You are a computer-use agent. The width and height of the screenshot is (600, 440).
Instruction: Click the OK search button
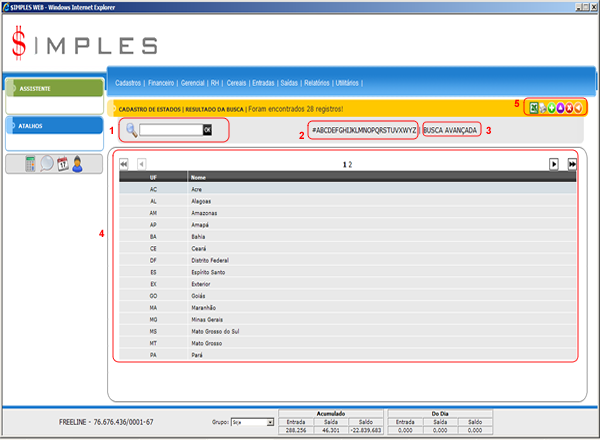tap(208, 130)
